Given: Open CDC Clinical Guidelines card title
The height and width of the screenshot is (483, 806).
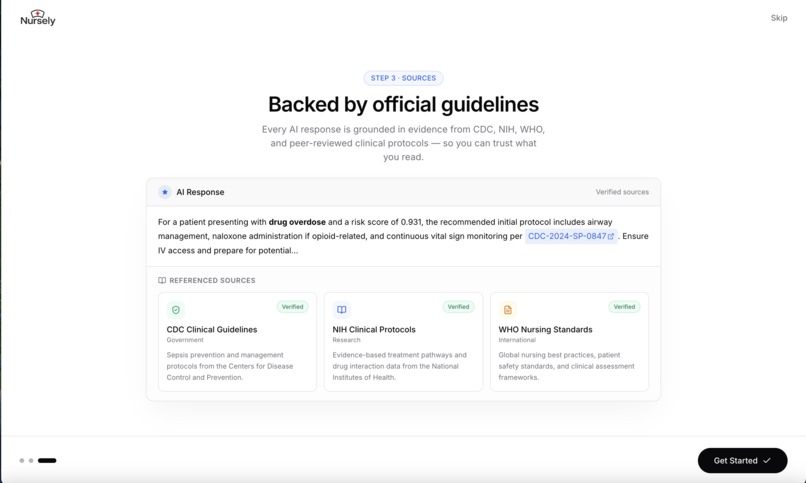Looking at the screenshot, I should click(x=212, y=329).
